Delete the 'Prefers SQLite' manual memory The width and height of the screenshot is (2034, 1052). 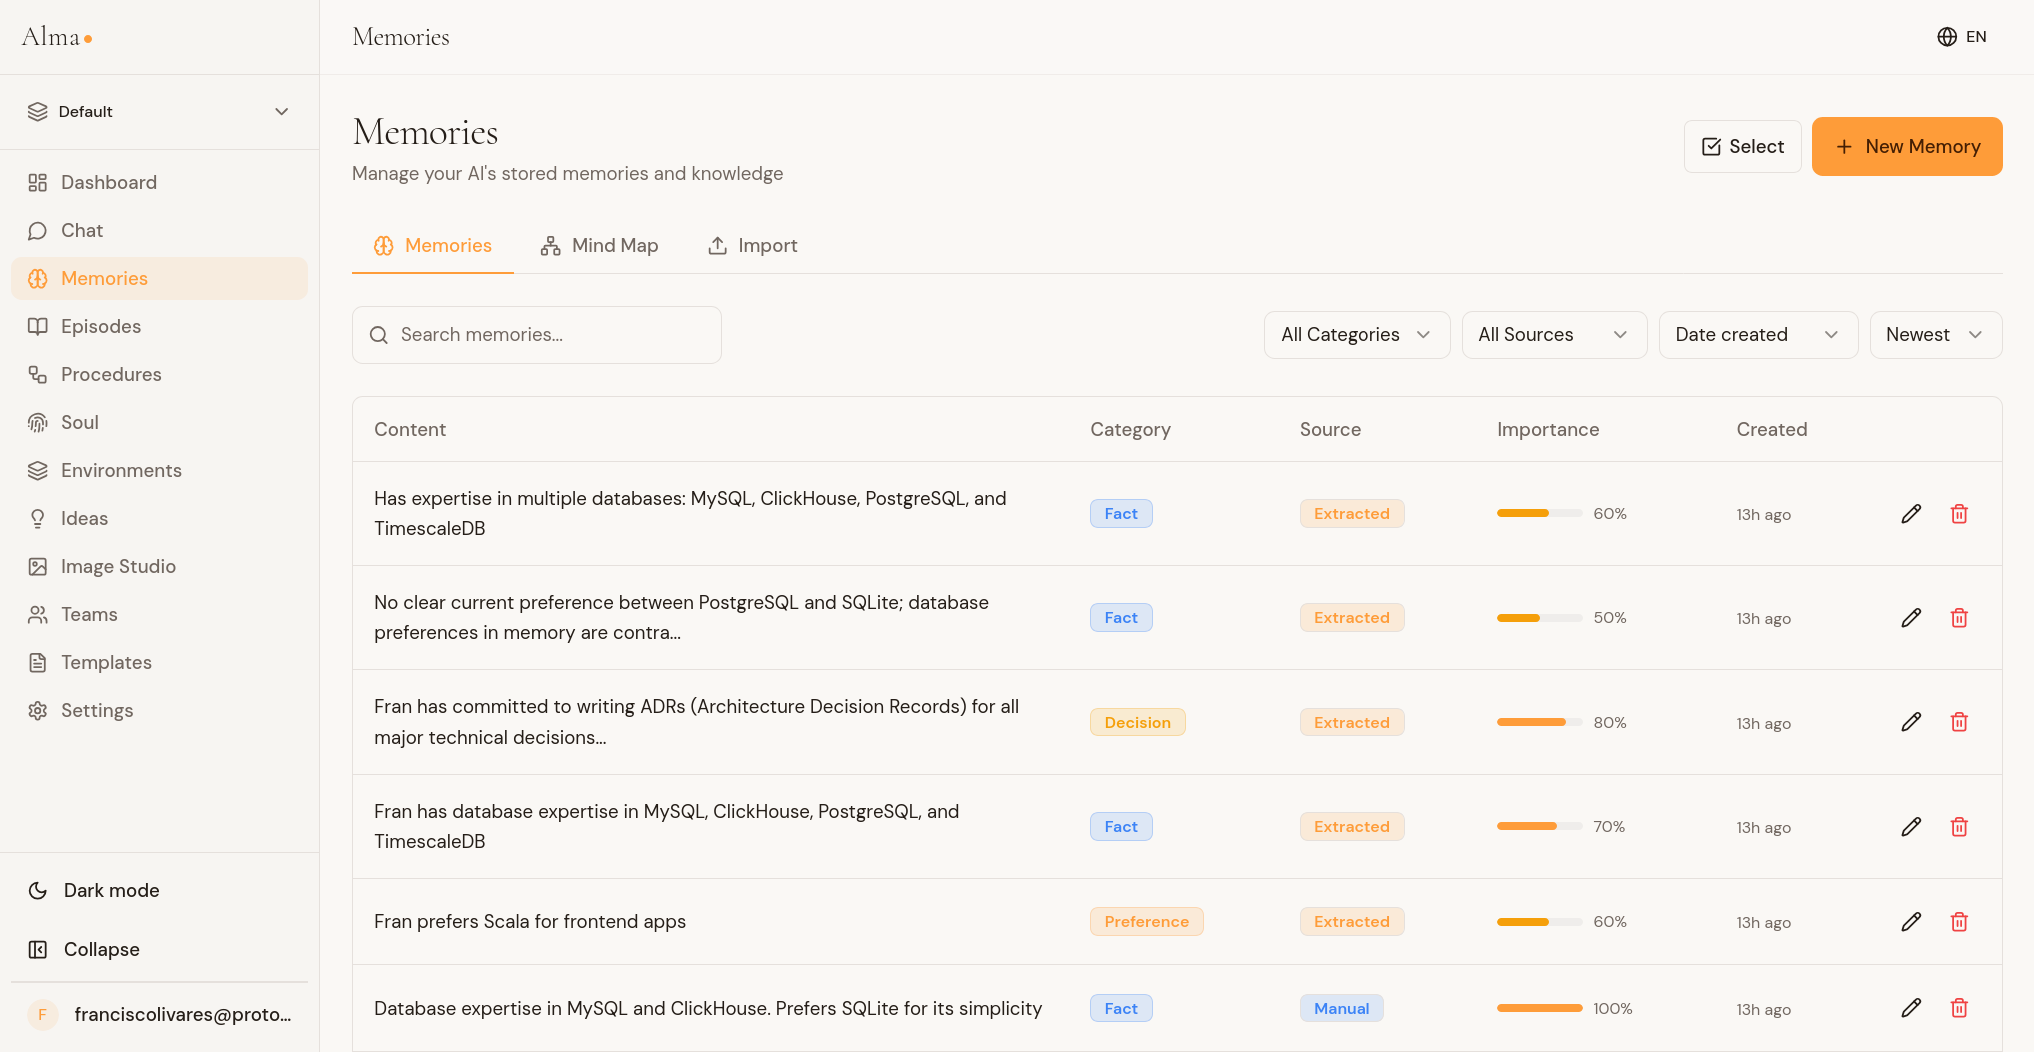(x=1959, y=1008)
